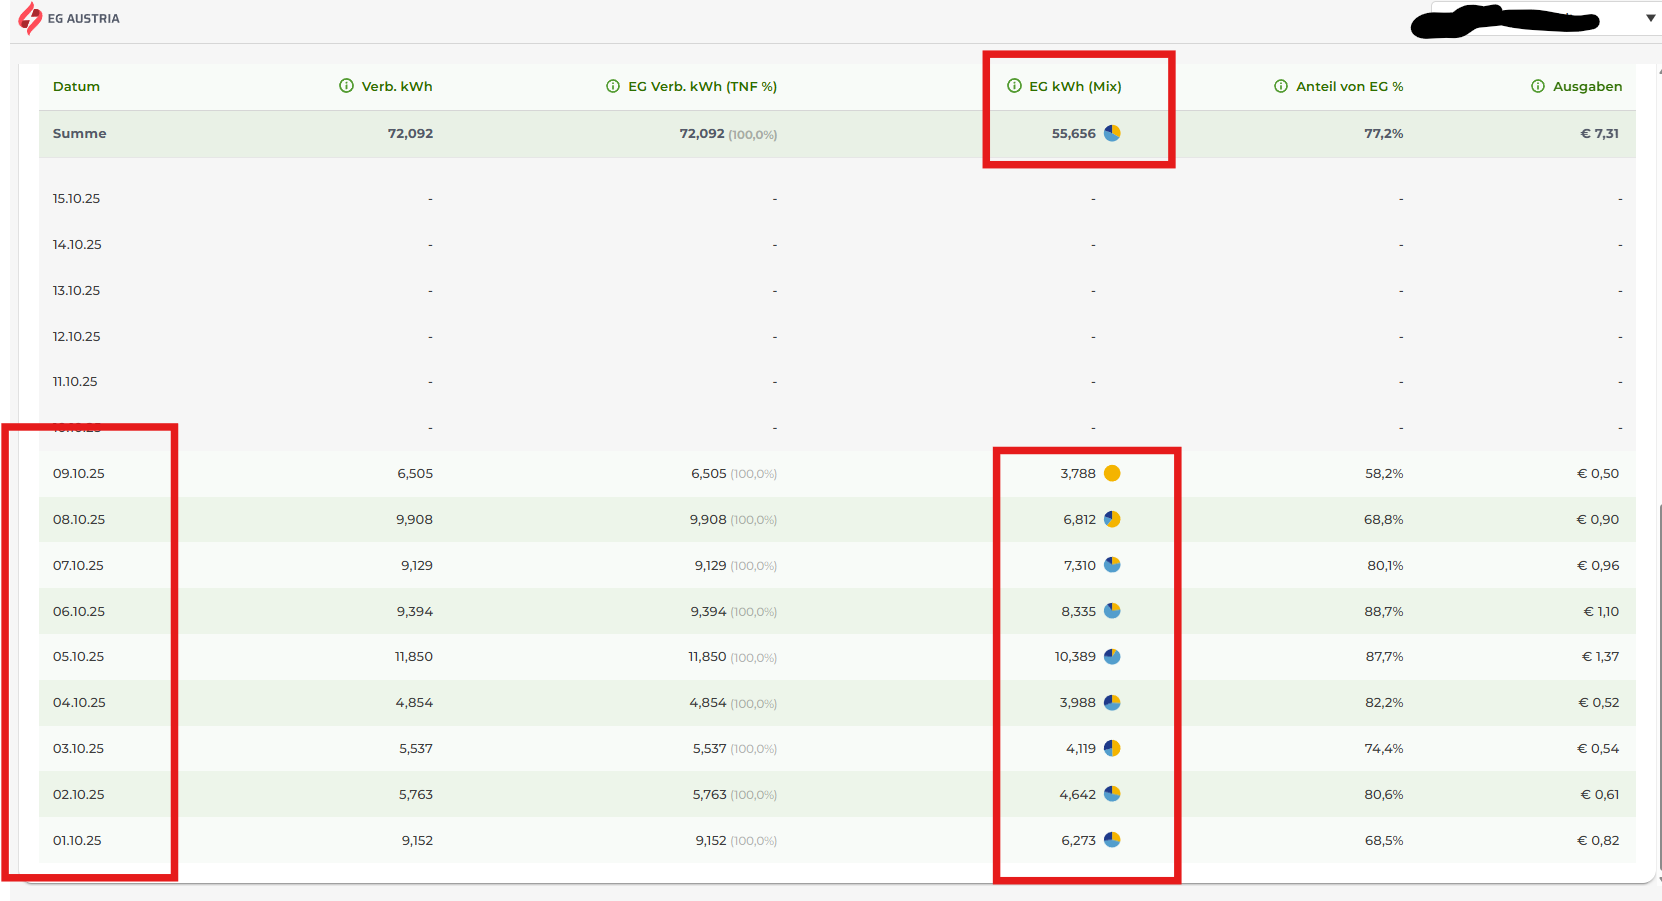This screenshot has height=901, width=1662.
Task: Select the 06.10.25 date row
Action: pos(79,611)
